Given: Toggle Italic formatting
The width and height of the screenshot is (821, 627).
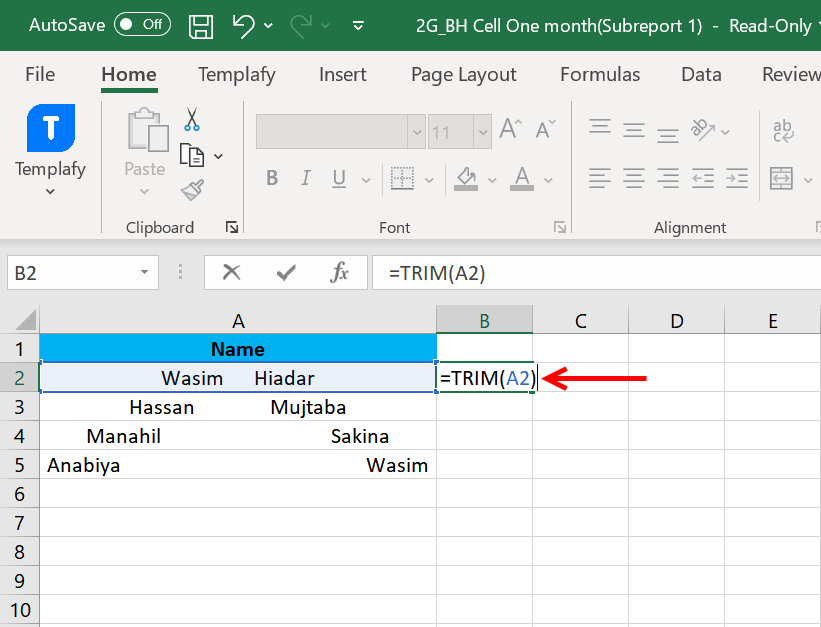Looking at the screenshot, I should (x=305, y=178).
